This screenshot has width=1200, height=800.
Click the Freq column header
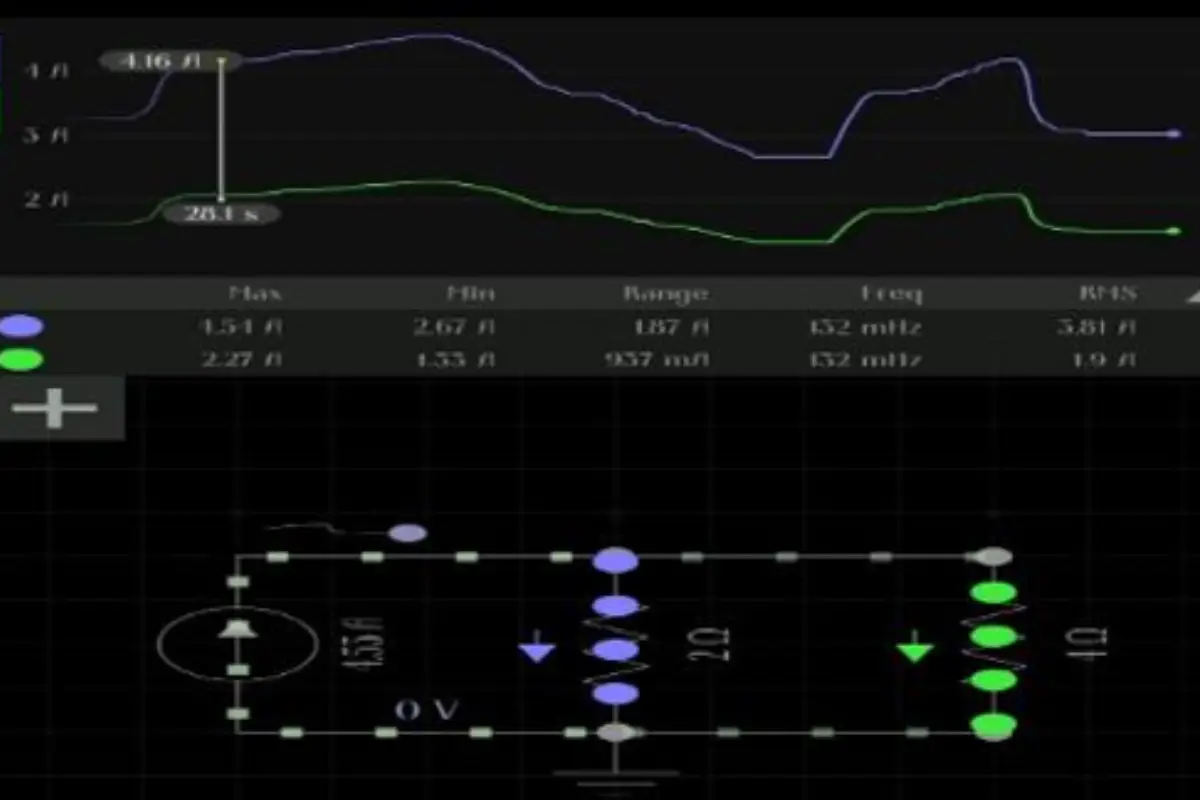pos(892,294)
